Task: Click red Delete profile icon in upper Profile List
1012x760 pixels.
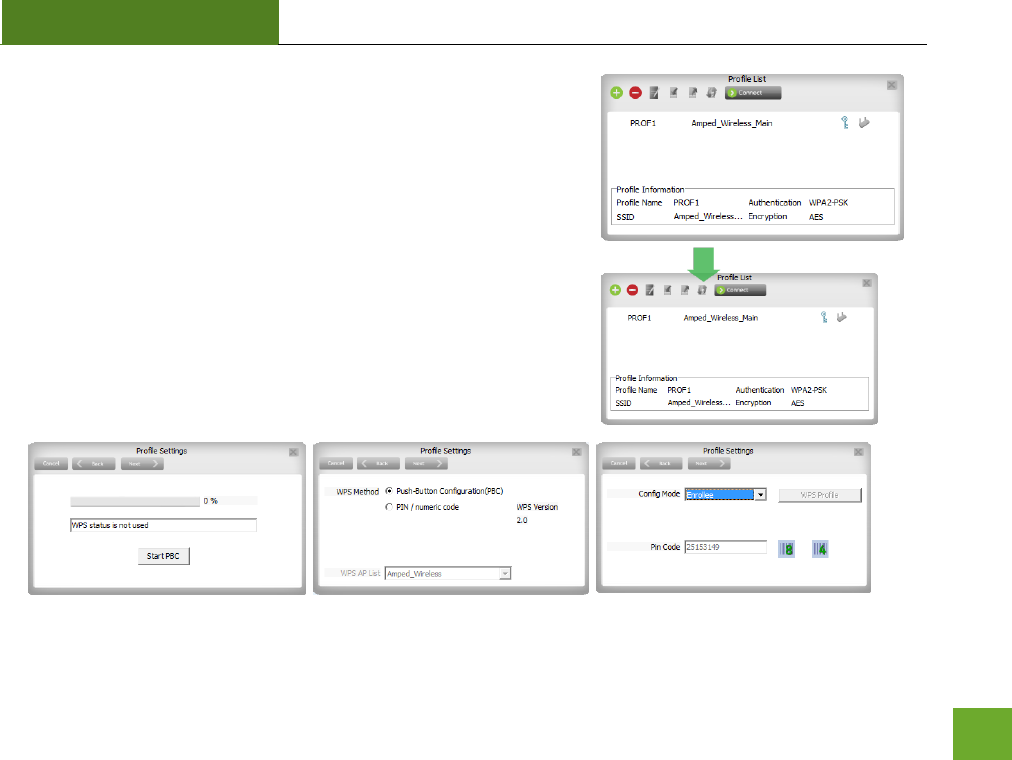Action: coord(635,93)
